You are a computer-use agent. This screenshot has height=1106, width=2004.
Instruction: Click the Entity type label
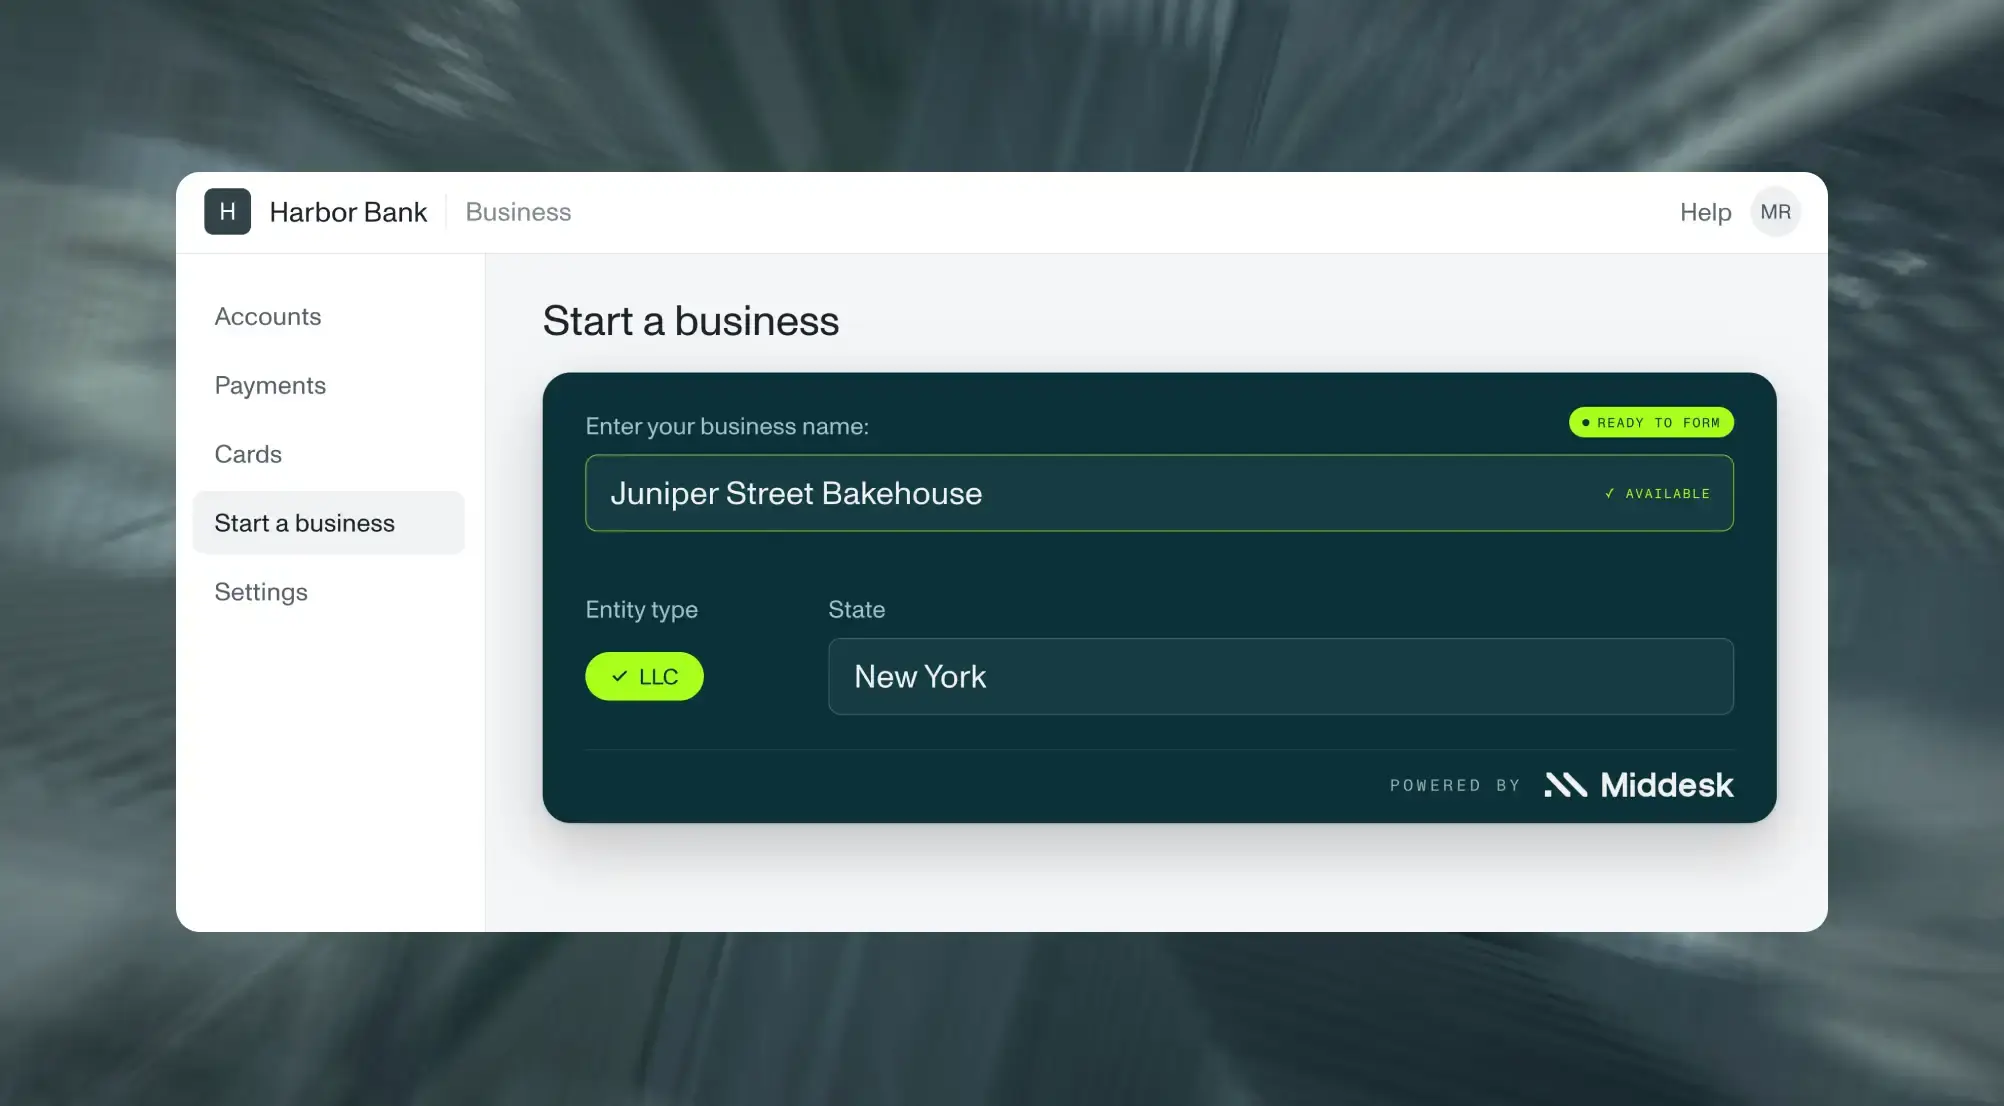(641, 610)
